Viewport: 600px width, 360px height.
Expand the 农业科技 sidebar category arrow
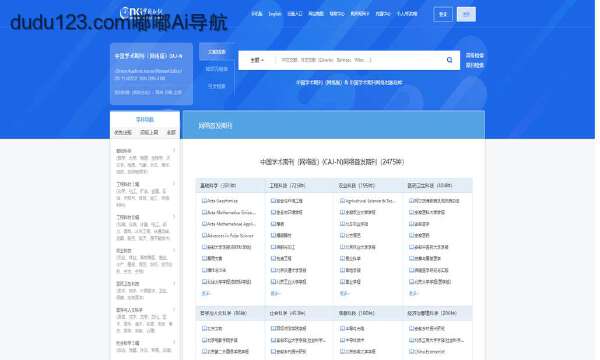click(174, 251)
